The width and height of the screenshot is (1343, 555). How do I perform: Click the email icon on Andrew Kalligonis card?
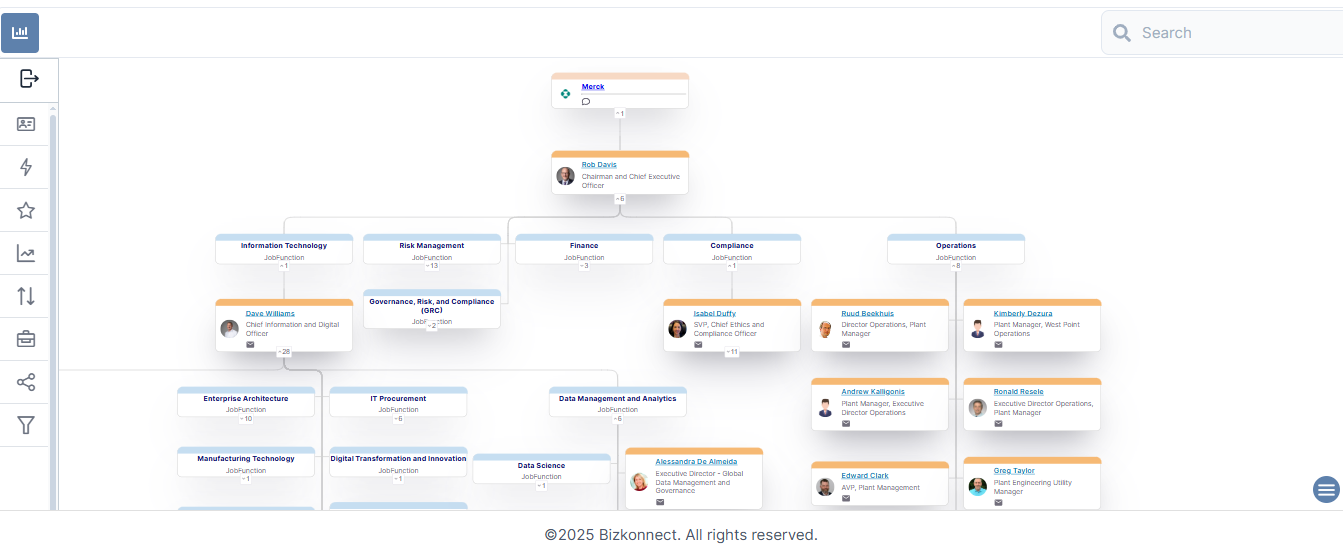(846, 423)
